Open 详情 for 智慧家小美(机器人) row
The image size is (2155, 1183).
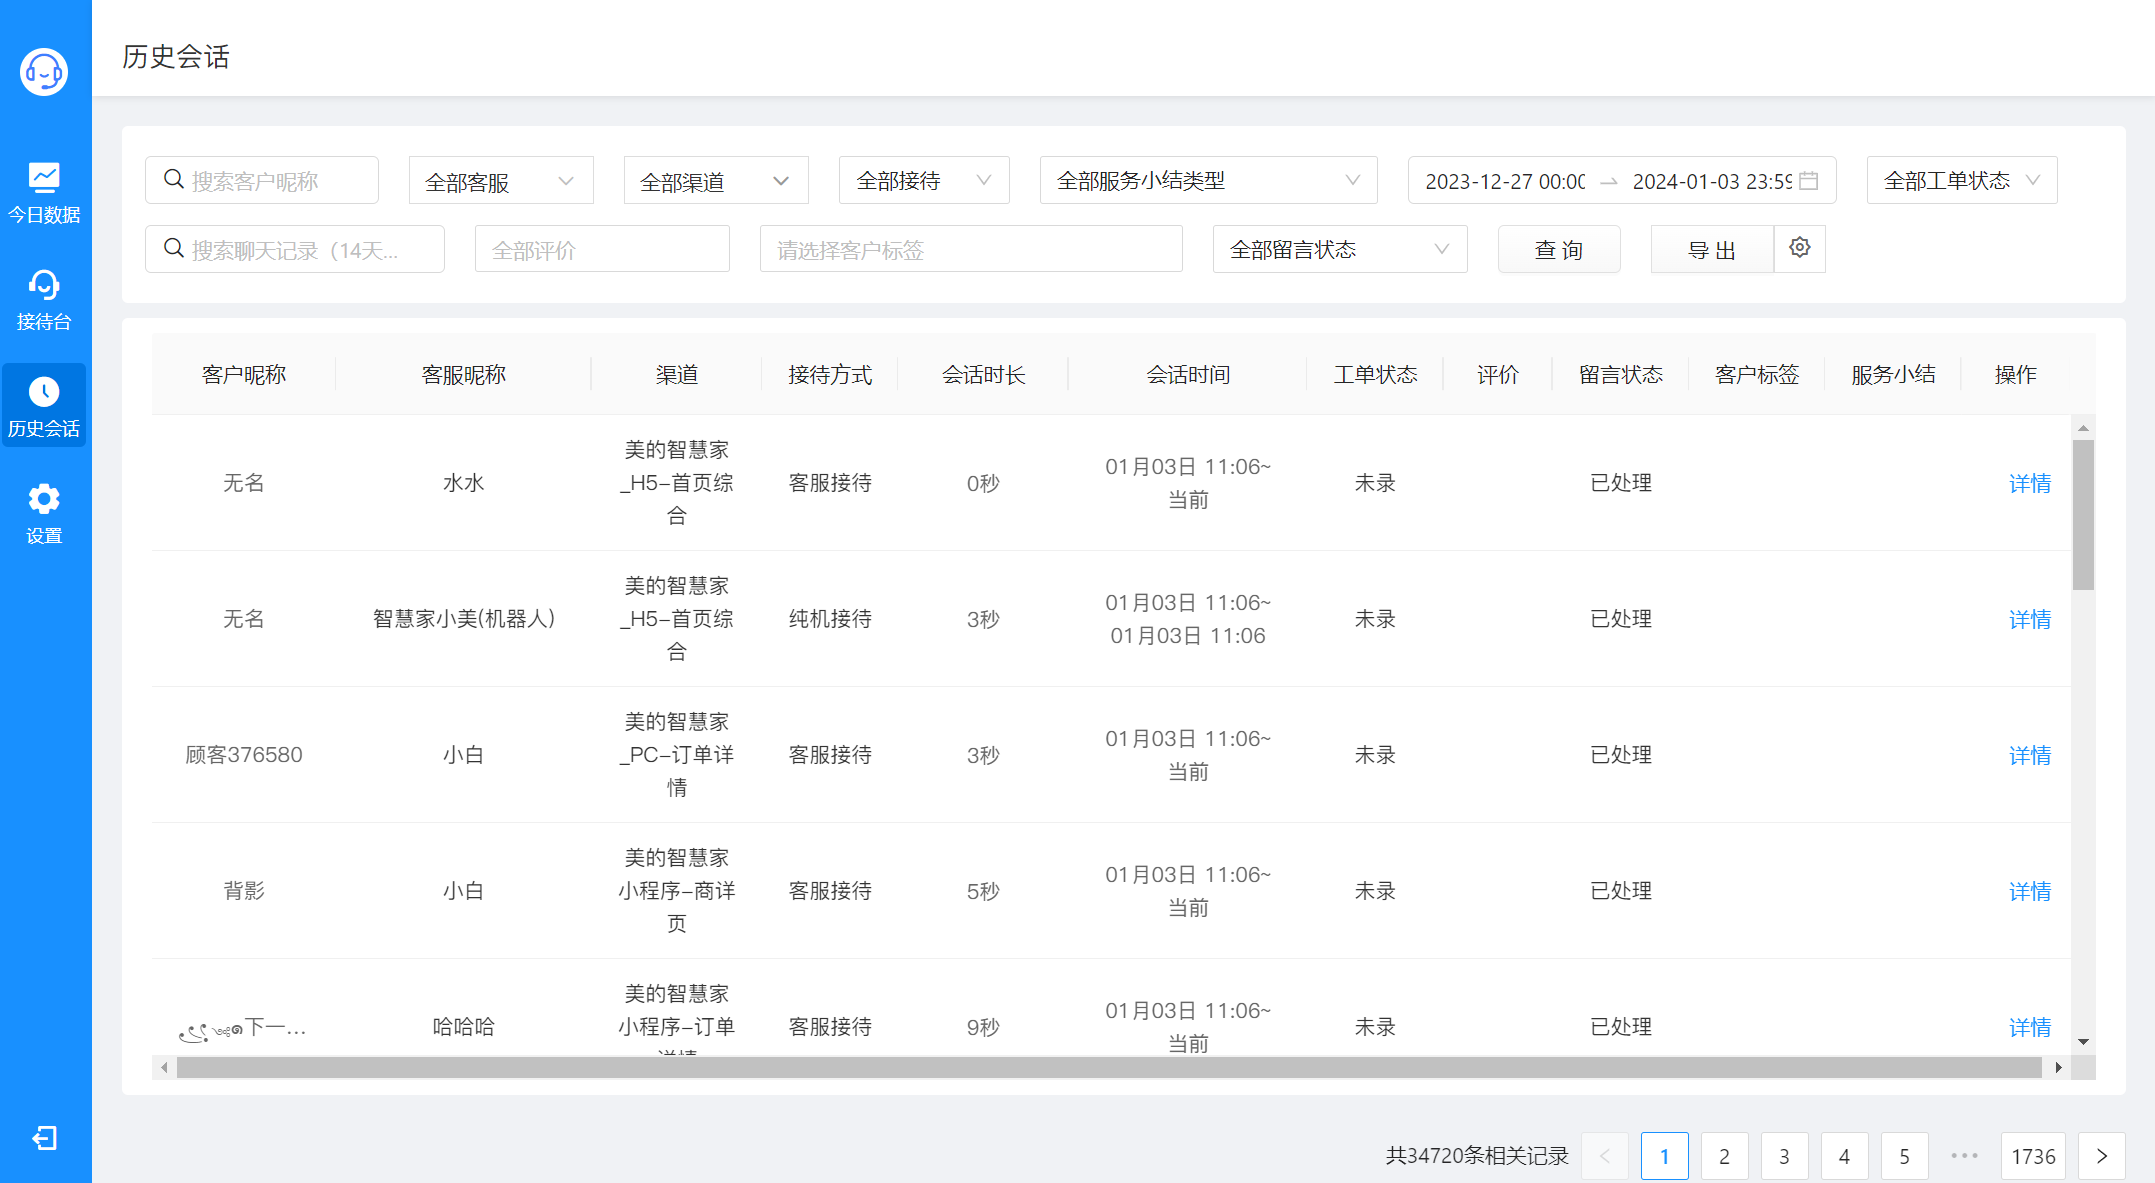[x=2030, y=619]
